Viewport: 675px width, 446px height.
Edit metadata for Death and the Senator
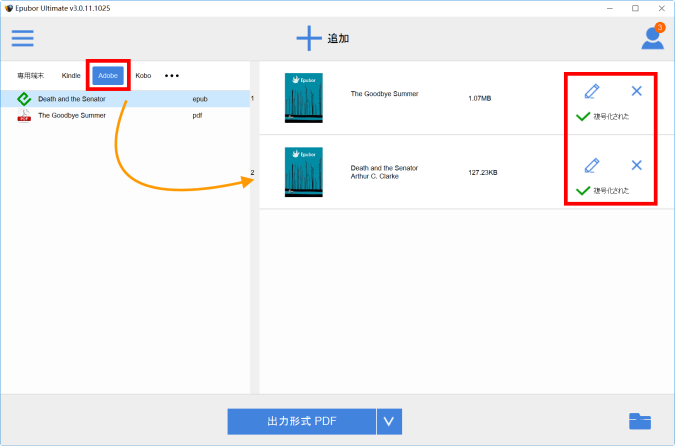(x=591, y=166)
